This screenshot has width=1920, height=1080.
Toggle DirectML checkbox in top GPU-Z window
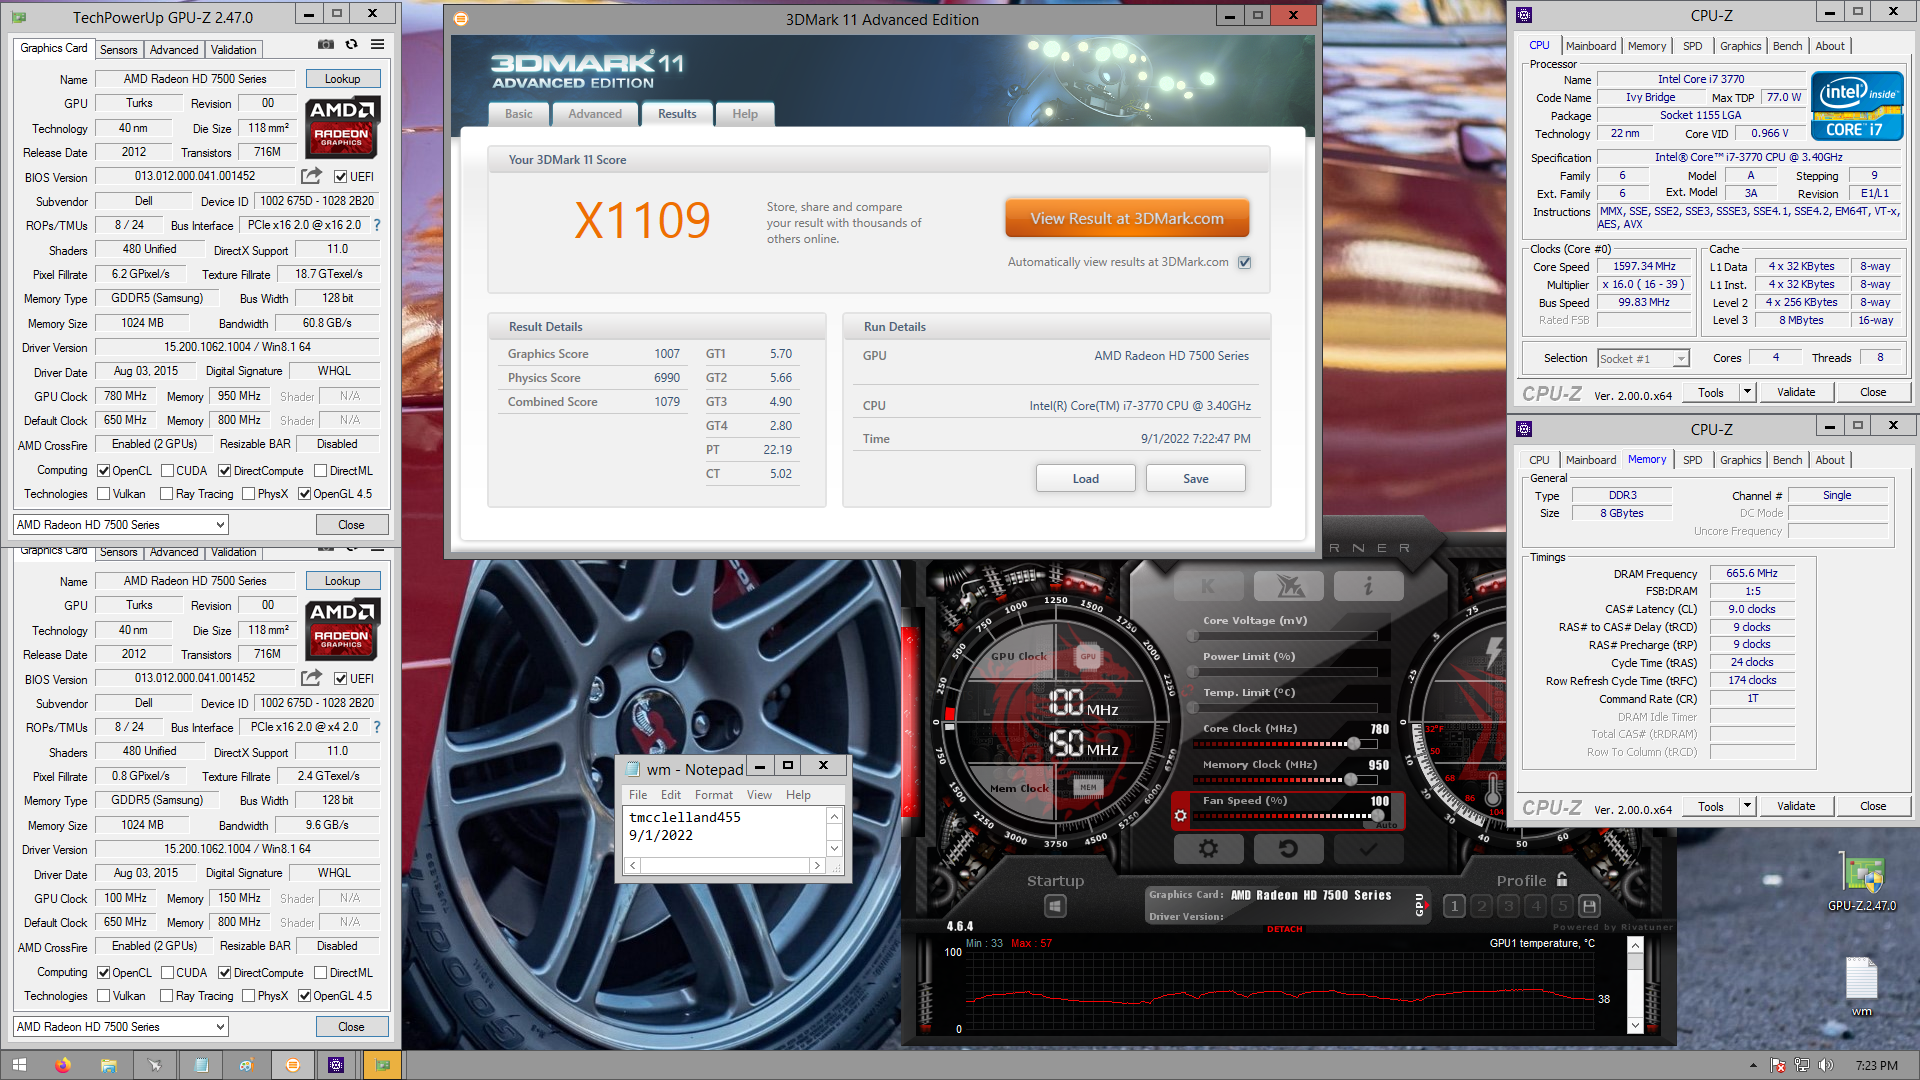click(321, 471)
